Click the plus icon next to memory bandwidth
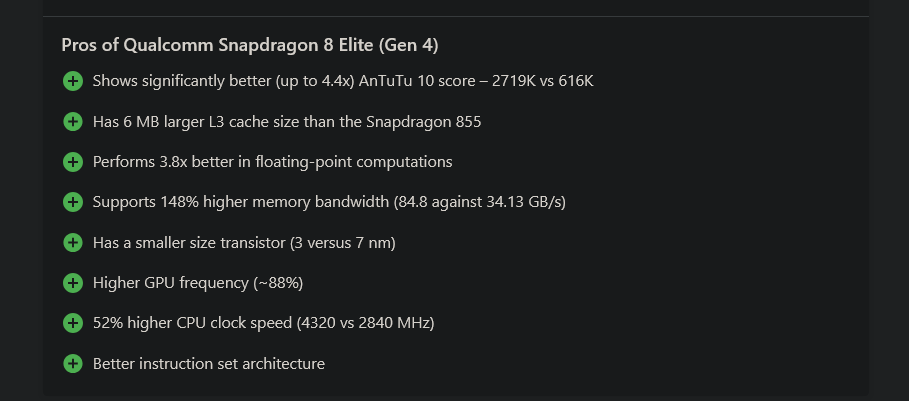 [72, 202]
